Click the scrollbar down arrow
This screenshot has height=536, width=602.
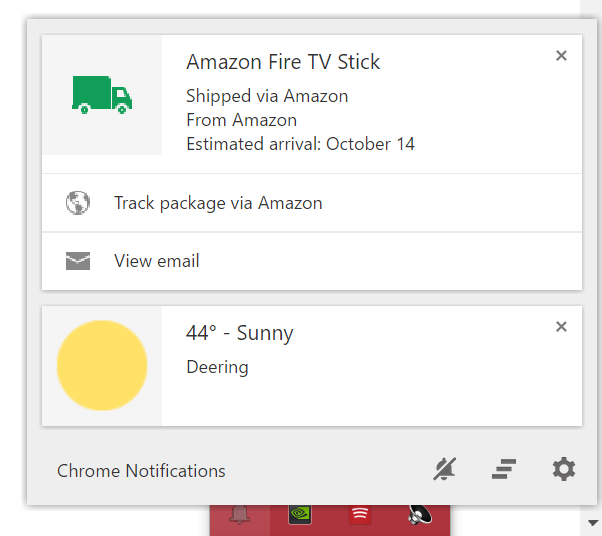[x=592, y=522]
